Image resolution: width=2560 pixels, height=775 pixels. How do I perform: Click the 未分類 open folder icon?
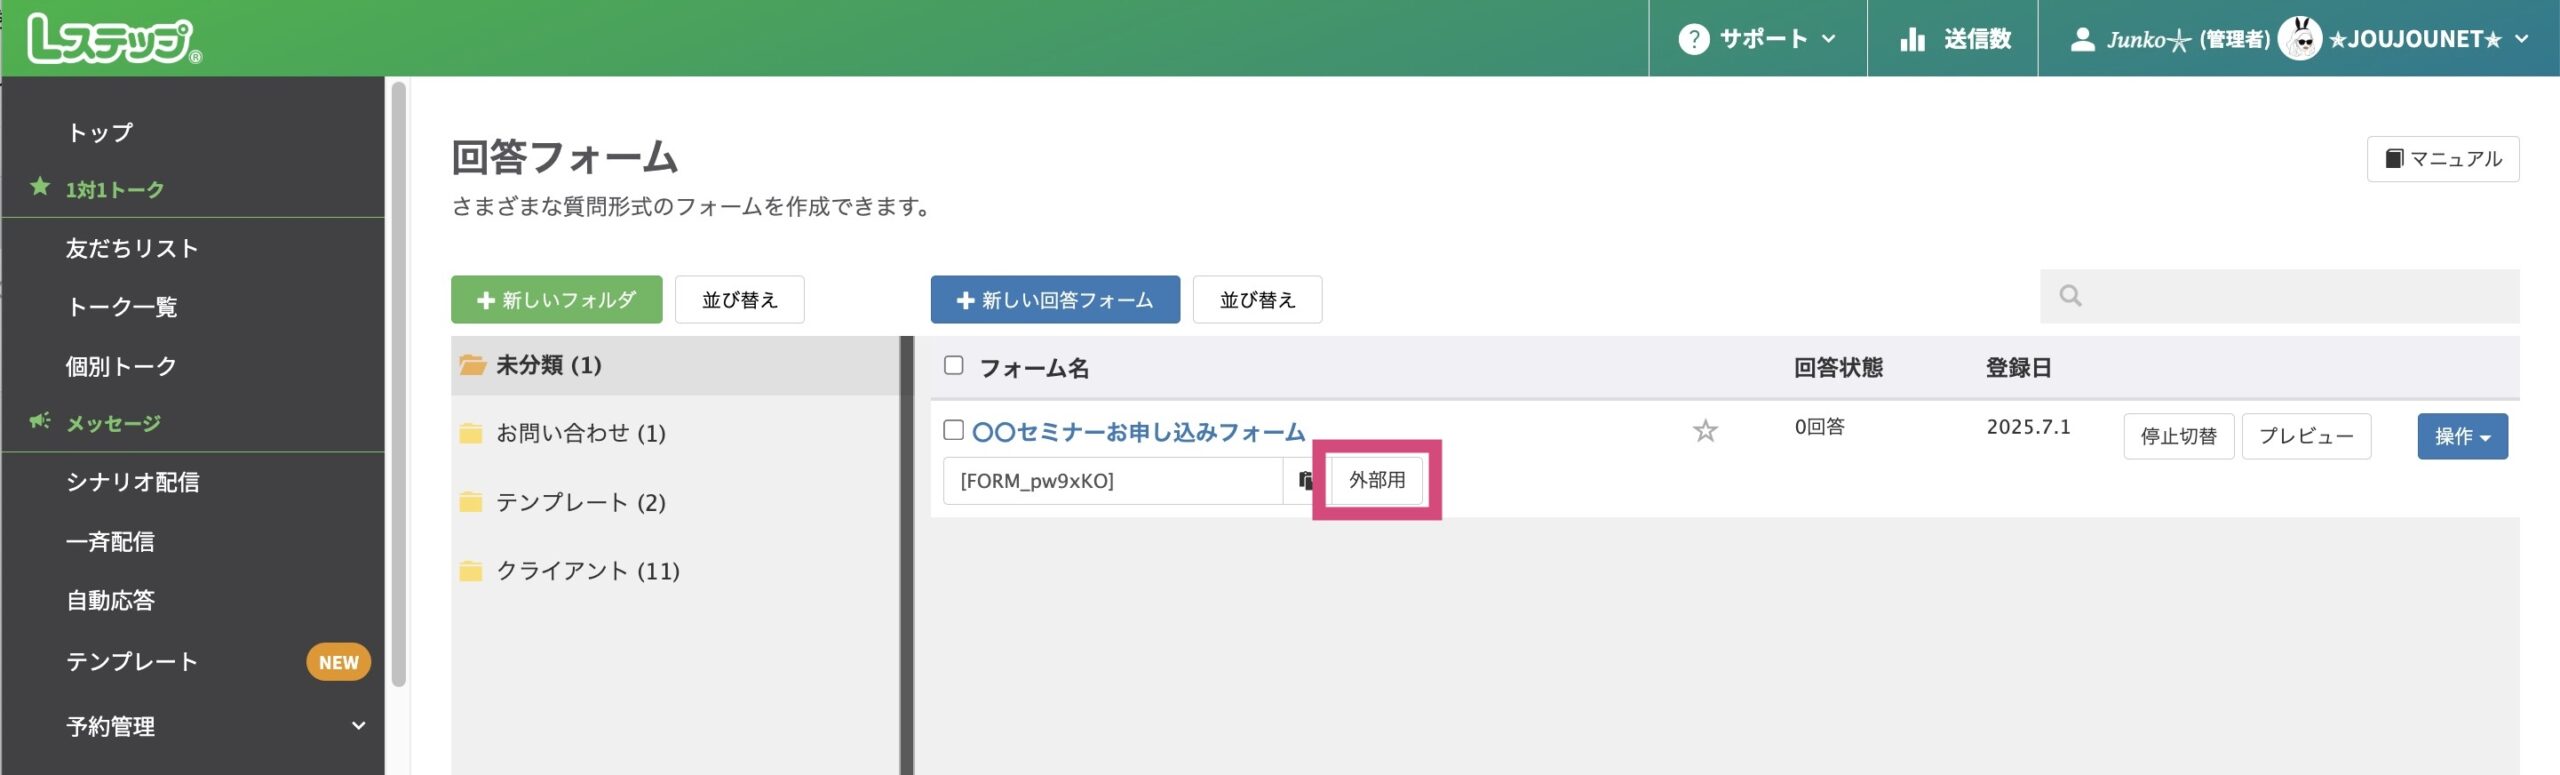point(472,365)
